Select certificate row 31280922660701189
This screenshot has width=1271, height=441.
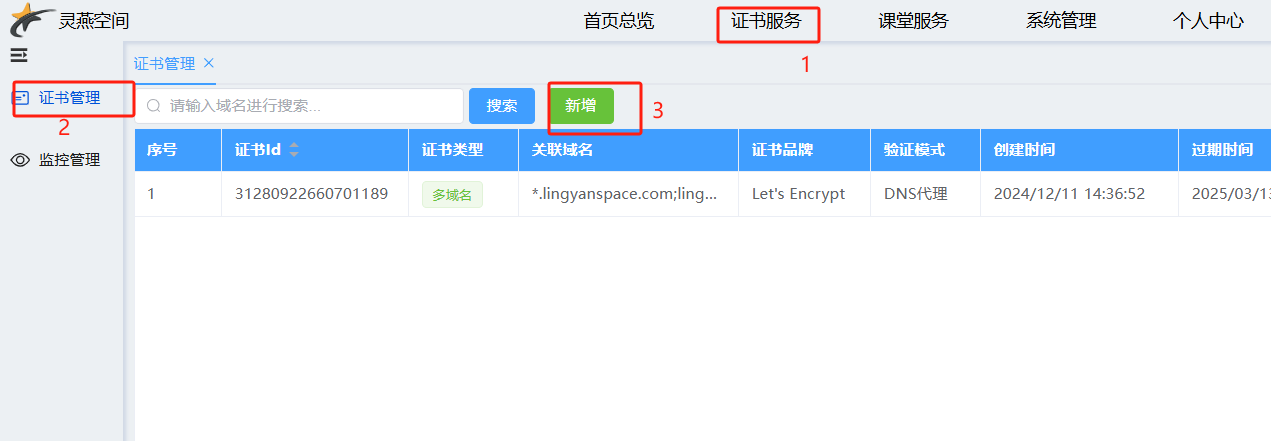[x=703, y=194]
